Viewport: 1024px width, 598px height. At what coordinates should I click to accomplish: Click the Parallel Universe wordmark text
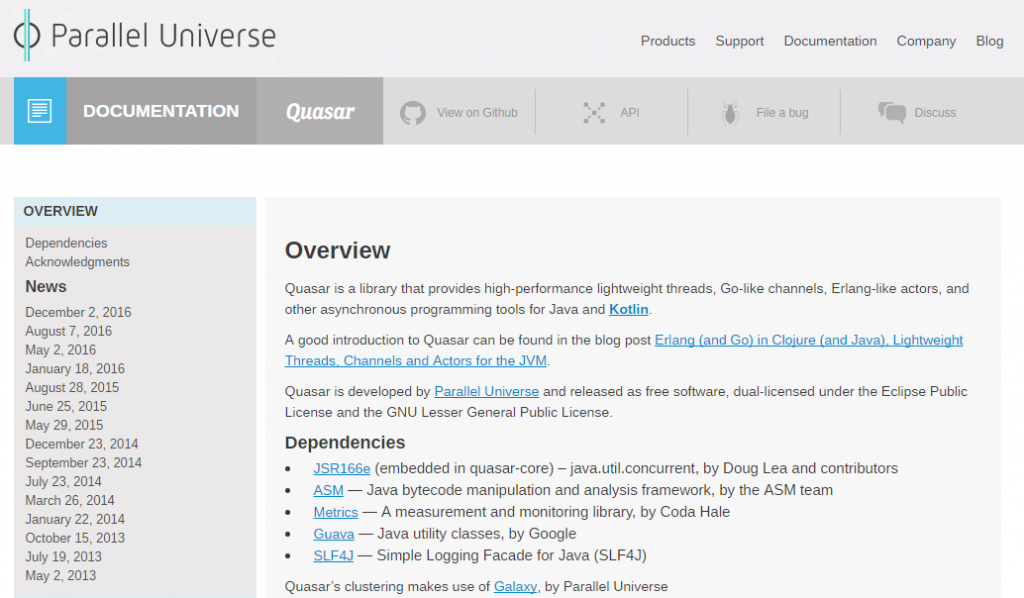point(163,36)
